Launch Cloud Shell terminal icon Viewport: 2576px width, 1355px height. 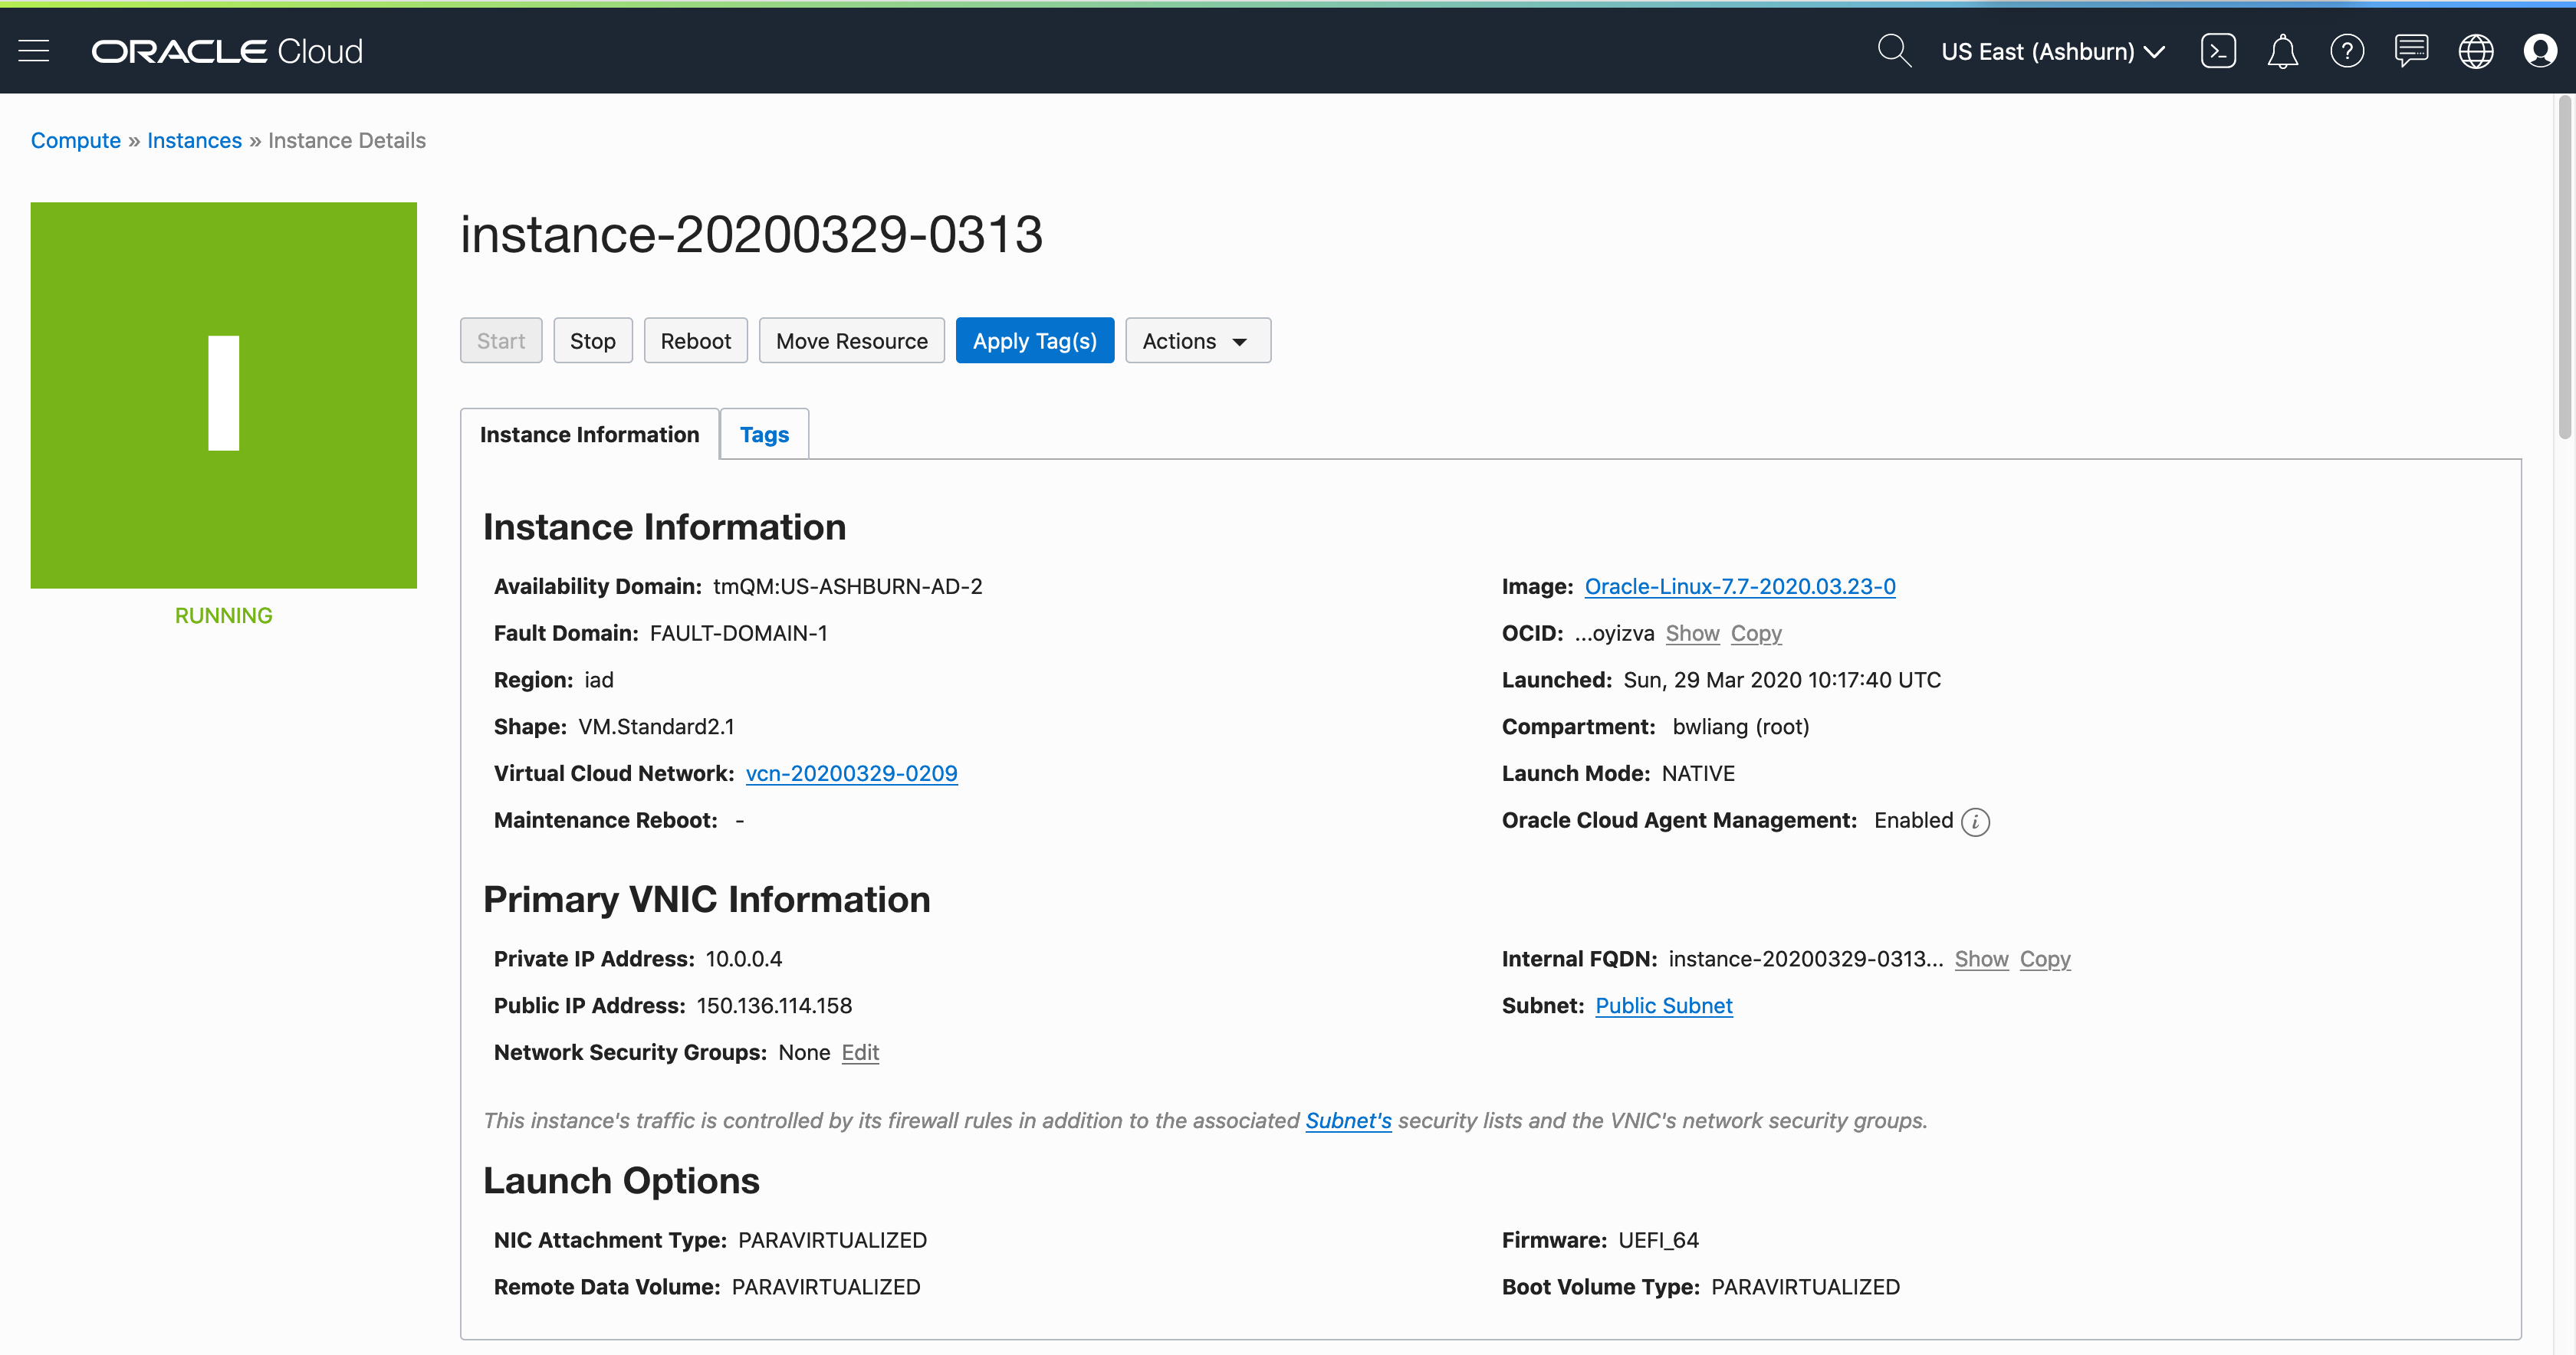pos(2218,51)
